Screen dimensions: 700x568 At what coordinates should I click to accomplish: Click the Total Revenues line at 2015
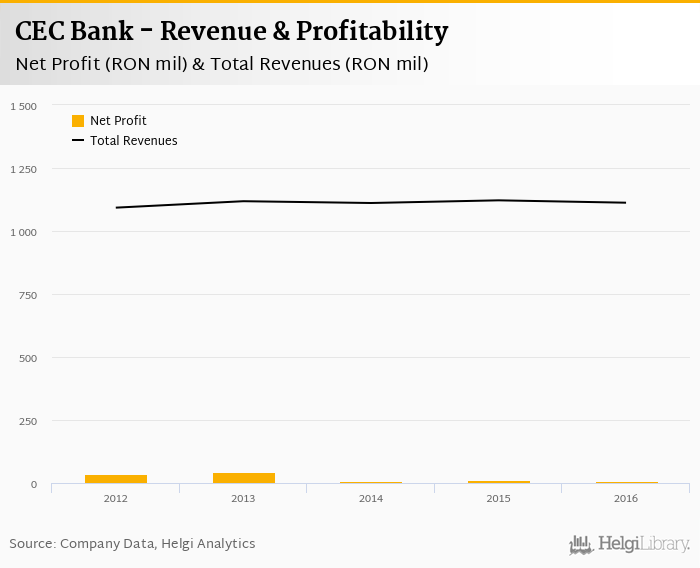pyautogui.click(x=498, y=200)
